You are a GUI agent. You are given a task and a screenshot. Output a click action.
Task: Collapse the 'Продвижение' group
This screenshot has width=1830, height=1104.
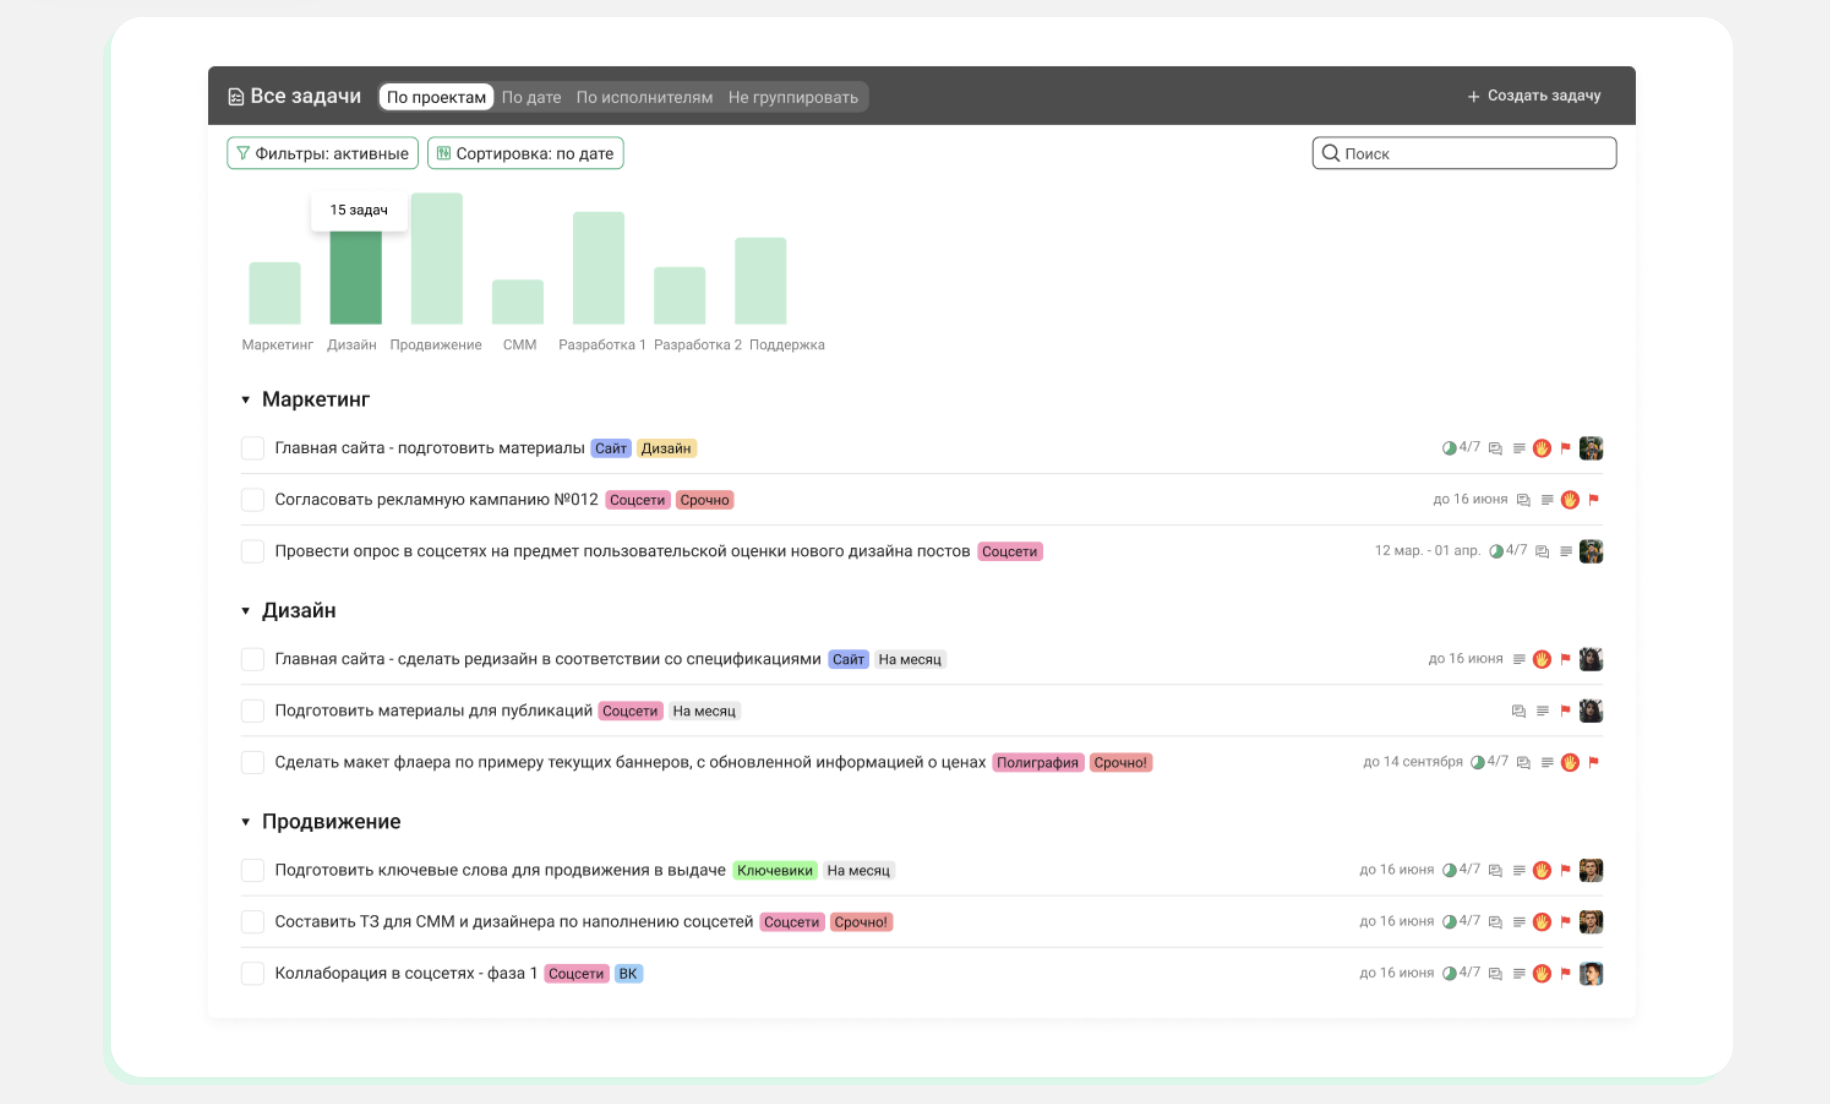(x=246, y=822)
